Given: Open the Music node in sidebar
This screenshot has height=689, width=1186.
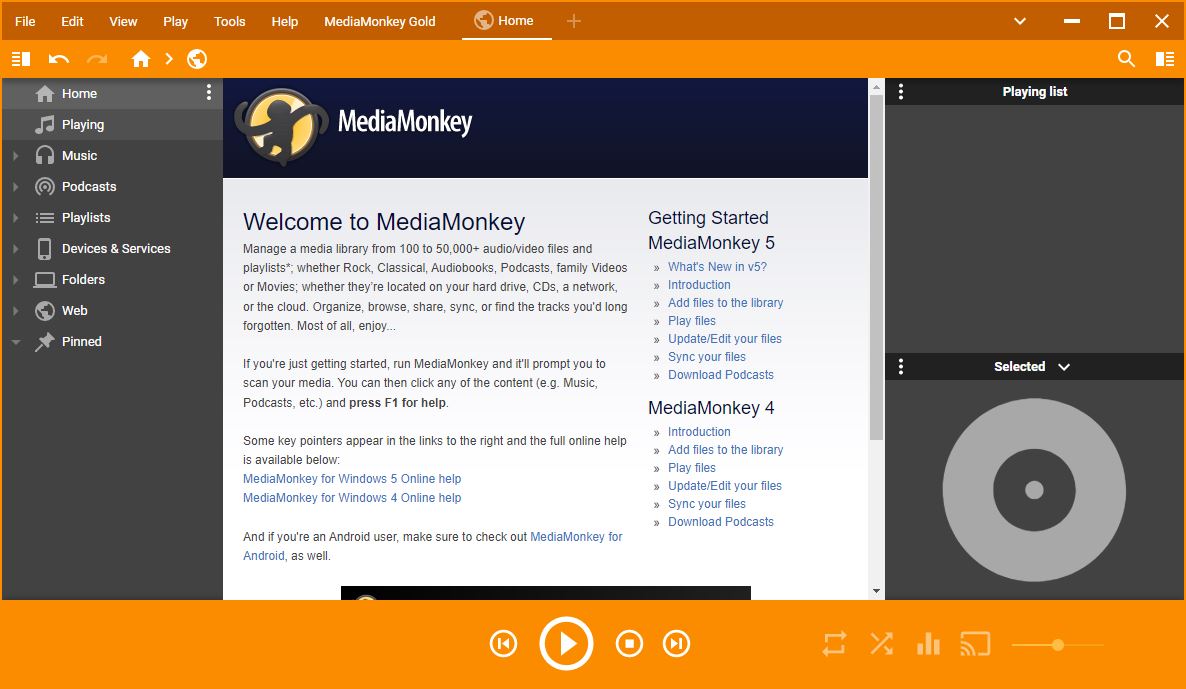Looking at the screenshot, I should click(113, 156).
